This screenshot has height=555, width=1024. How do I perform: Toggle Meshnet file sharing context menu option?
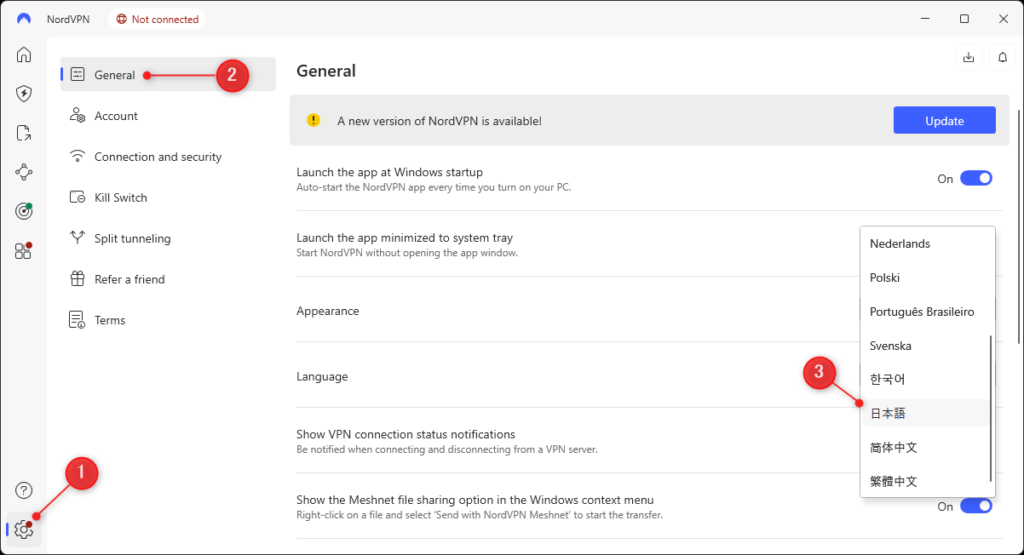(975, 507)
